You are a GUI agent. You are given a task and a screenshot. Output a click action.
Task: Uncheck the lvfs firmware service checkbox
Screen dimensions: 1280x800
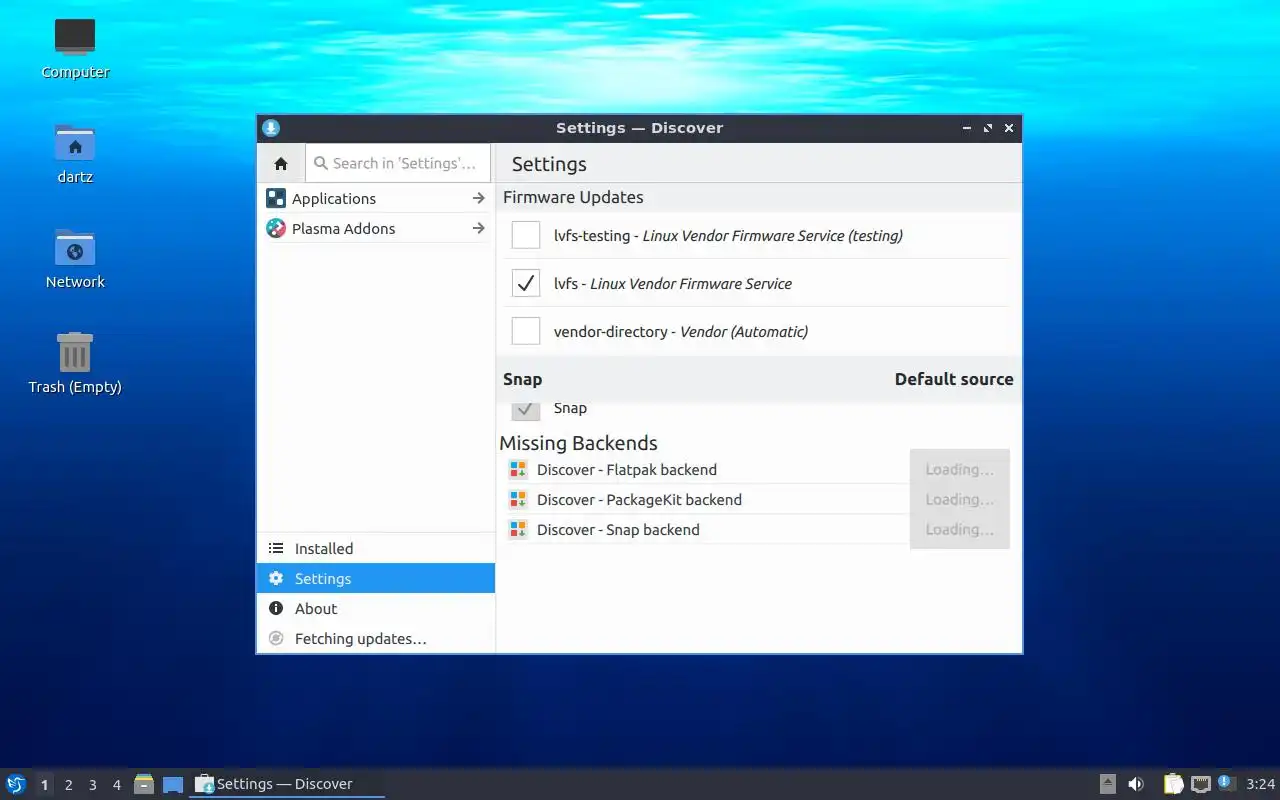[x=526, y=283]
